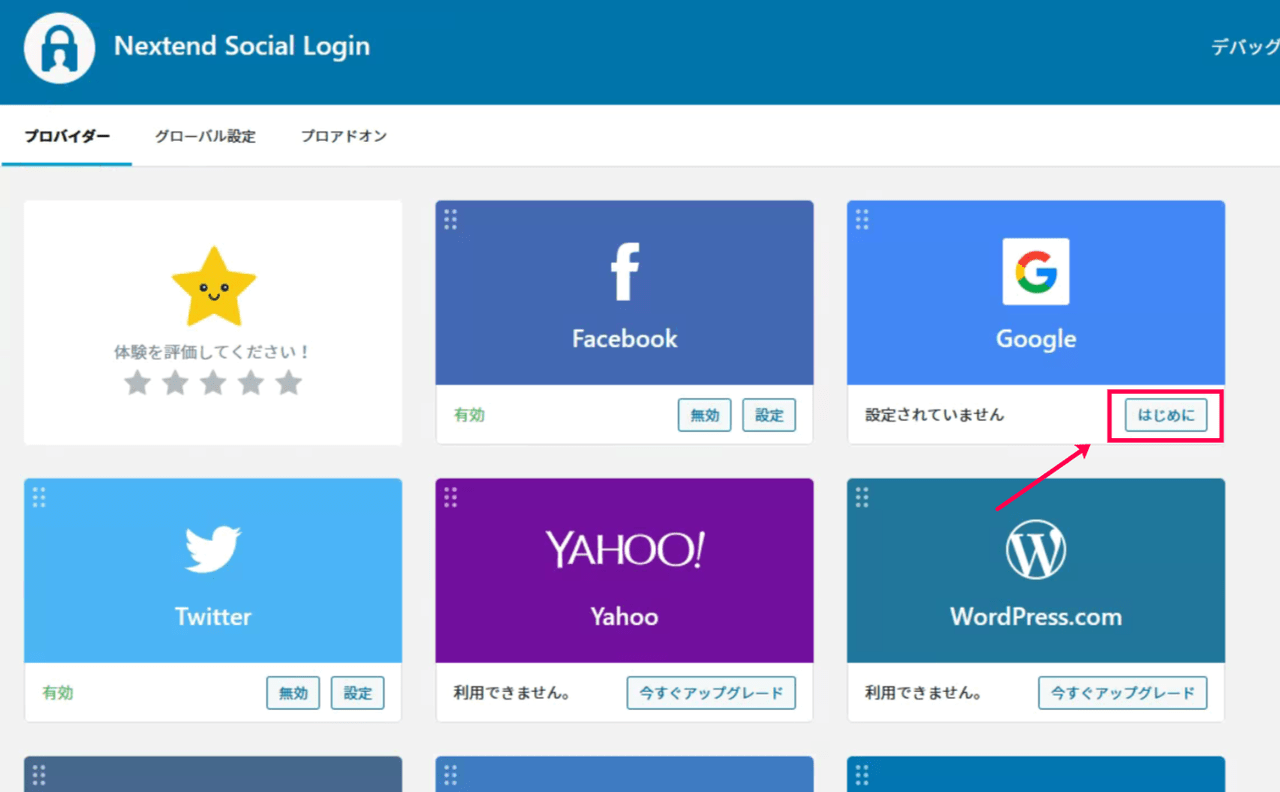1280x792 pixels.
Task: Grab the WordPress.com card drag handle
Action: [863, 497]
